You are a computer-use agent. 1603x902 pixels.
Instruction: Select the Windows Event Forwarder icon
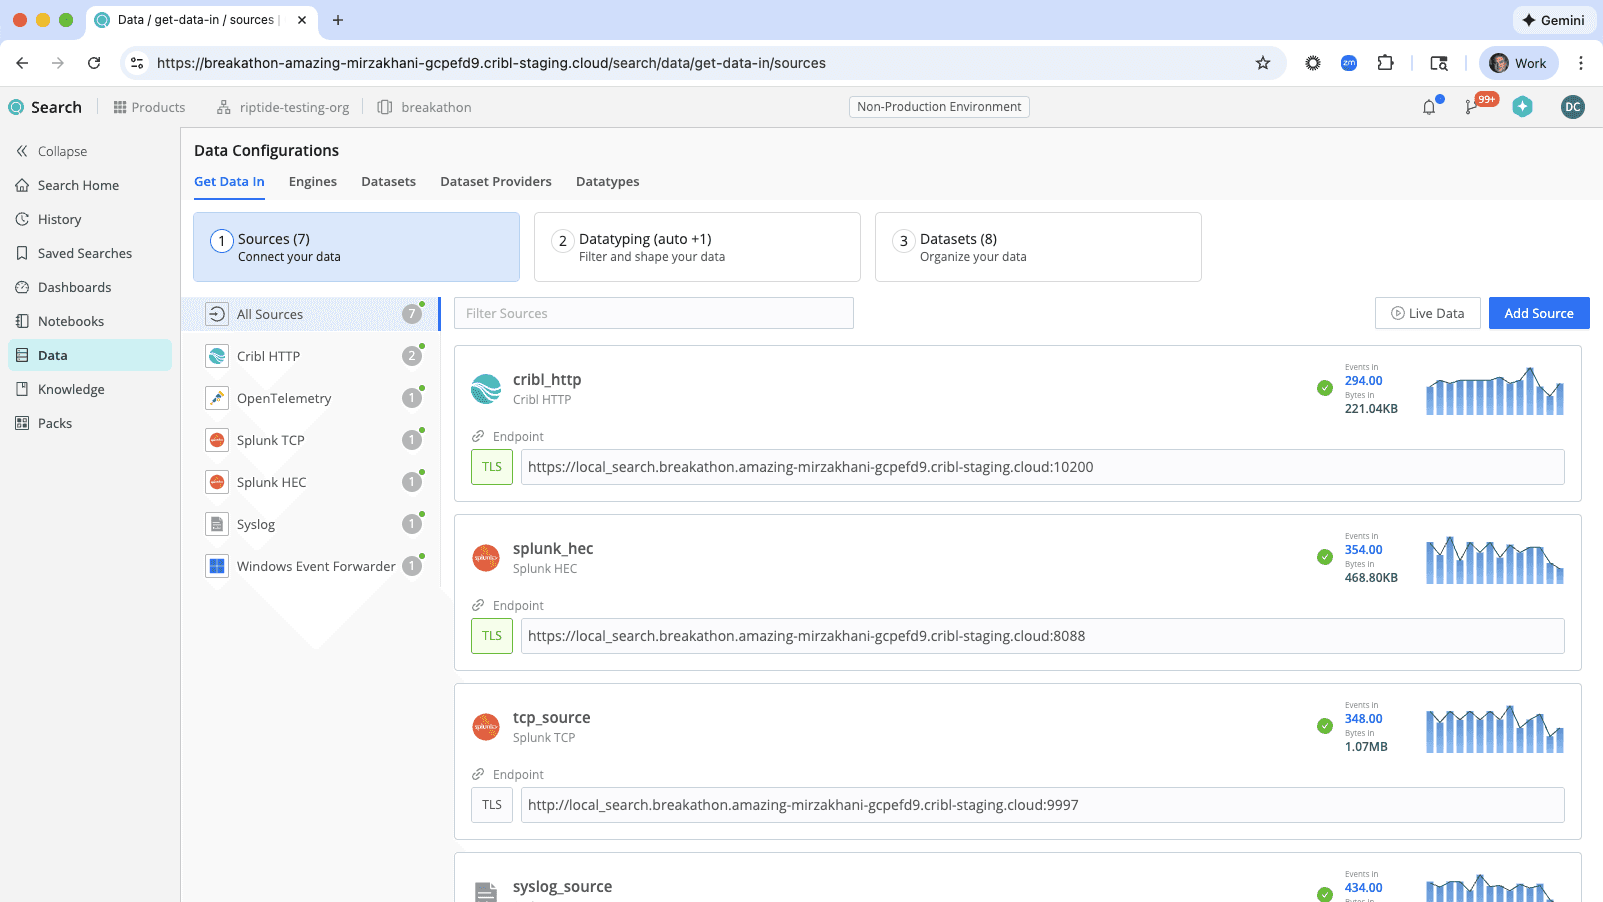(216, 565)
